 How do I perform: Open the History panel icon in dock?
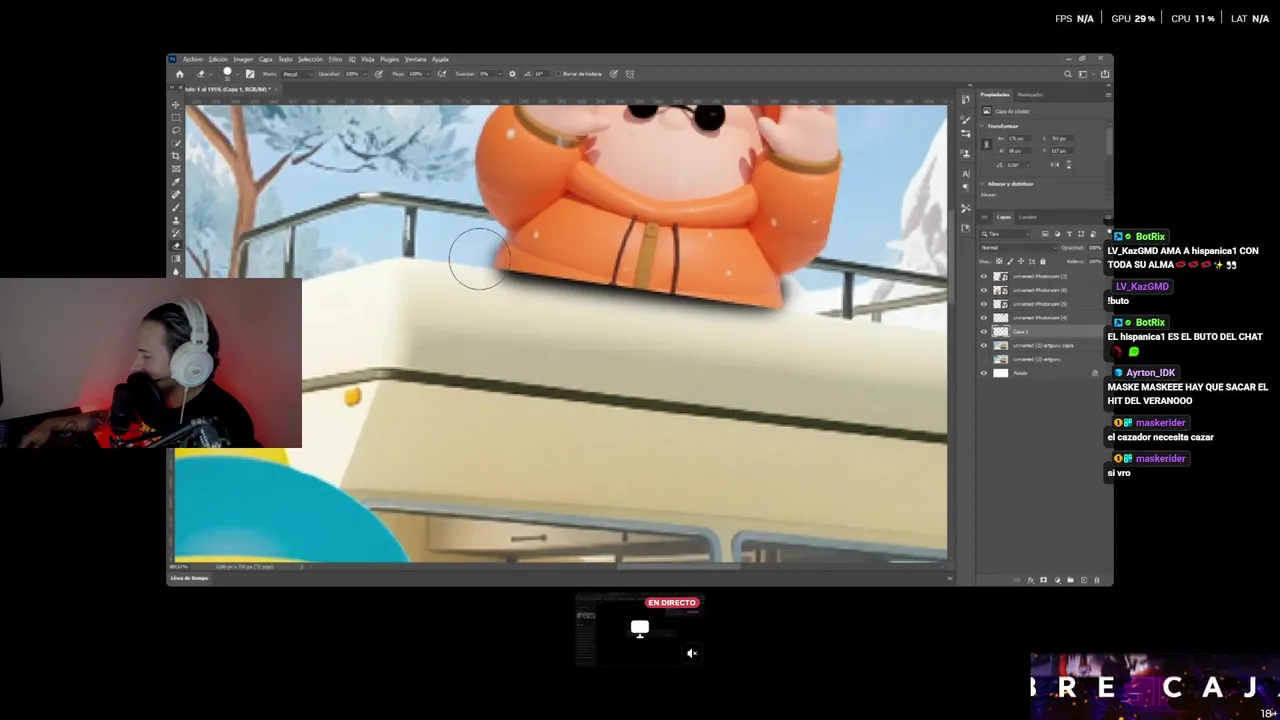coord(965,99)
